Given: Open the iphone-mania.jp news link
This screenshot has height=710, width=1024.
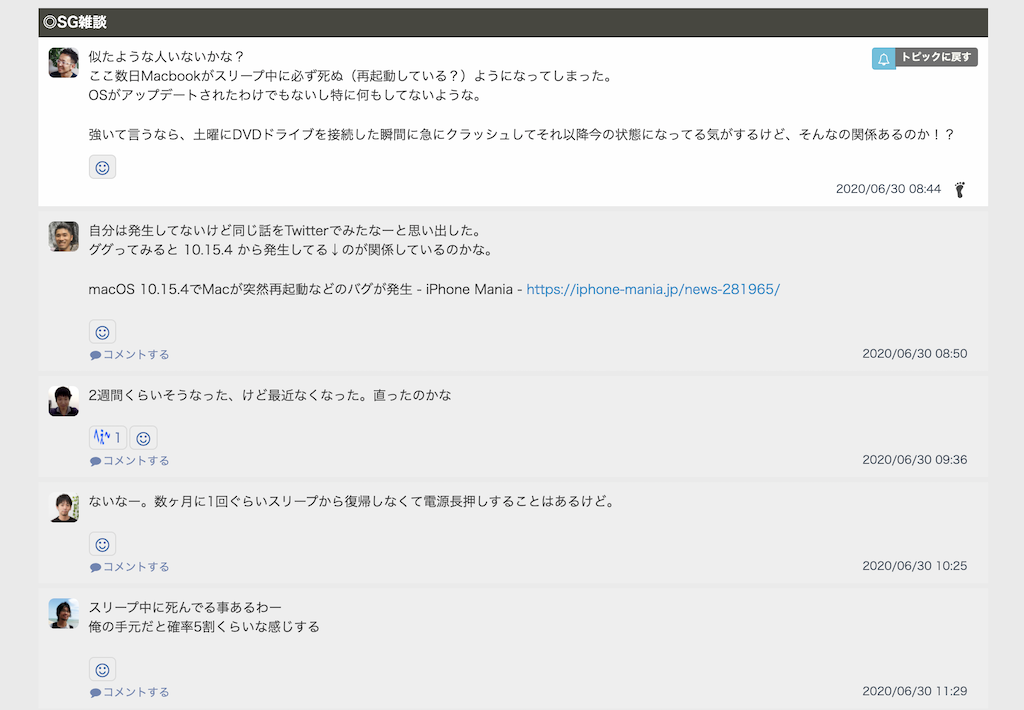Looking at the screenshot, I should 652,289.
